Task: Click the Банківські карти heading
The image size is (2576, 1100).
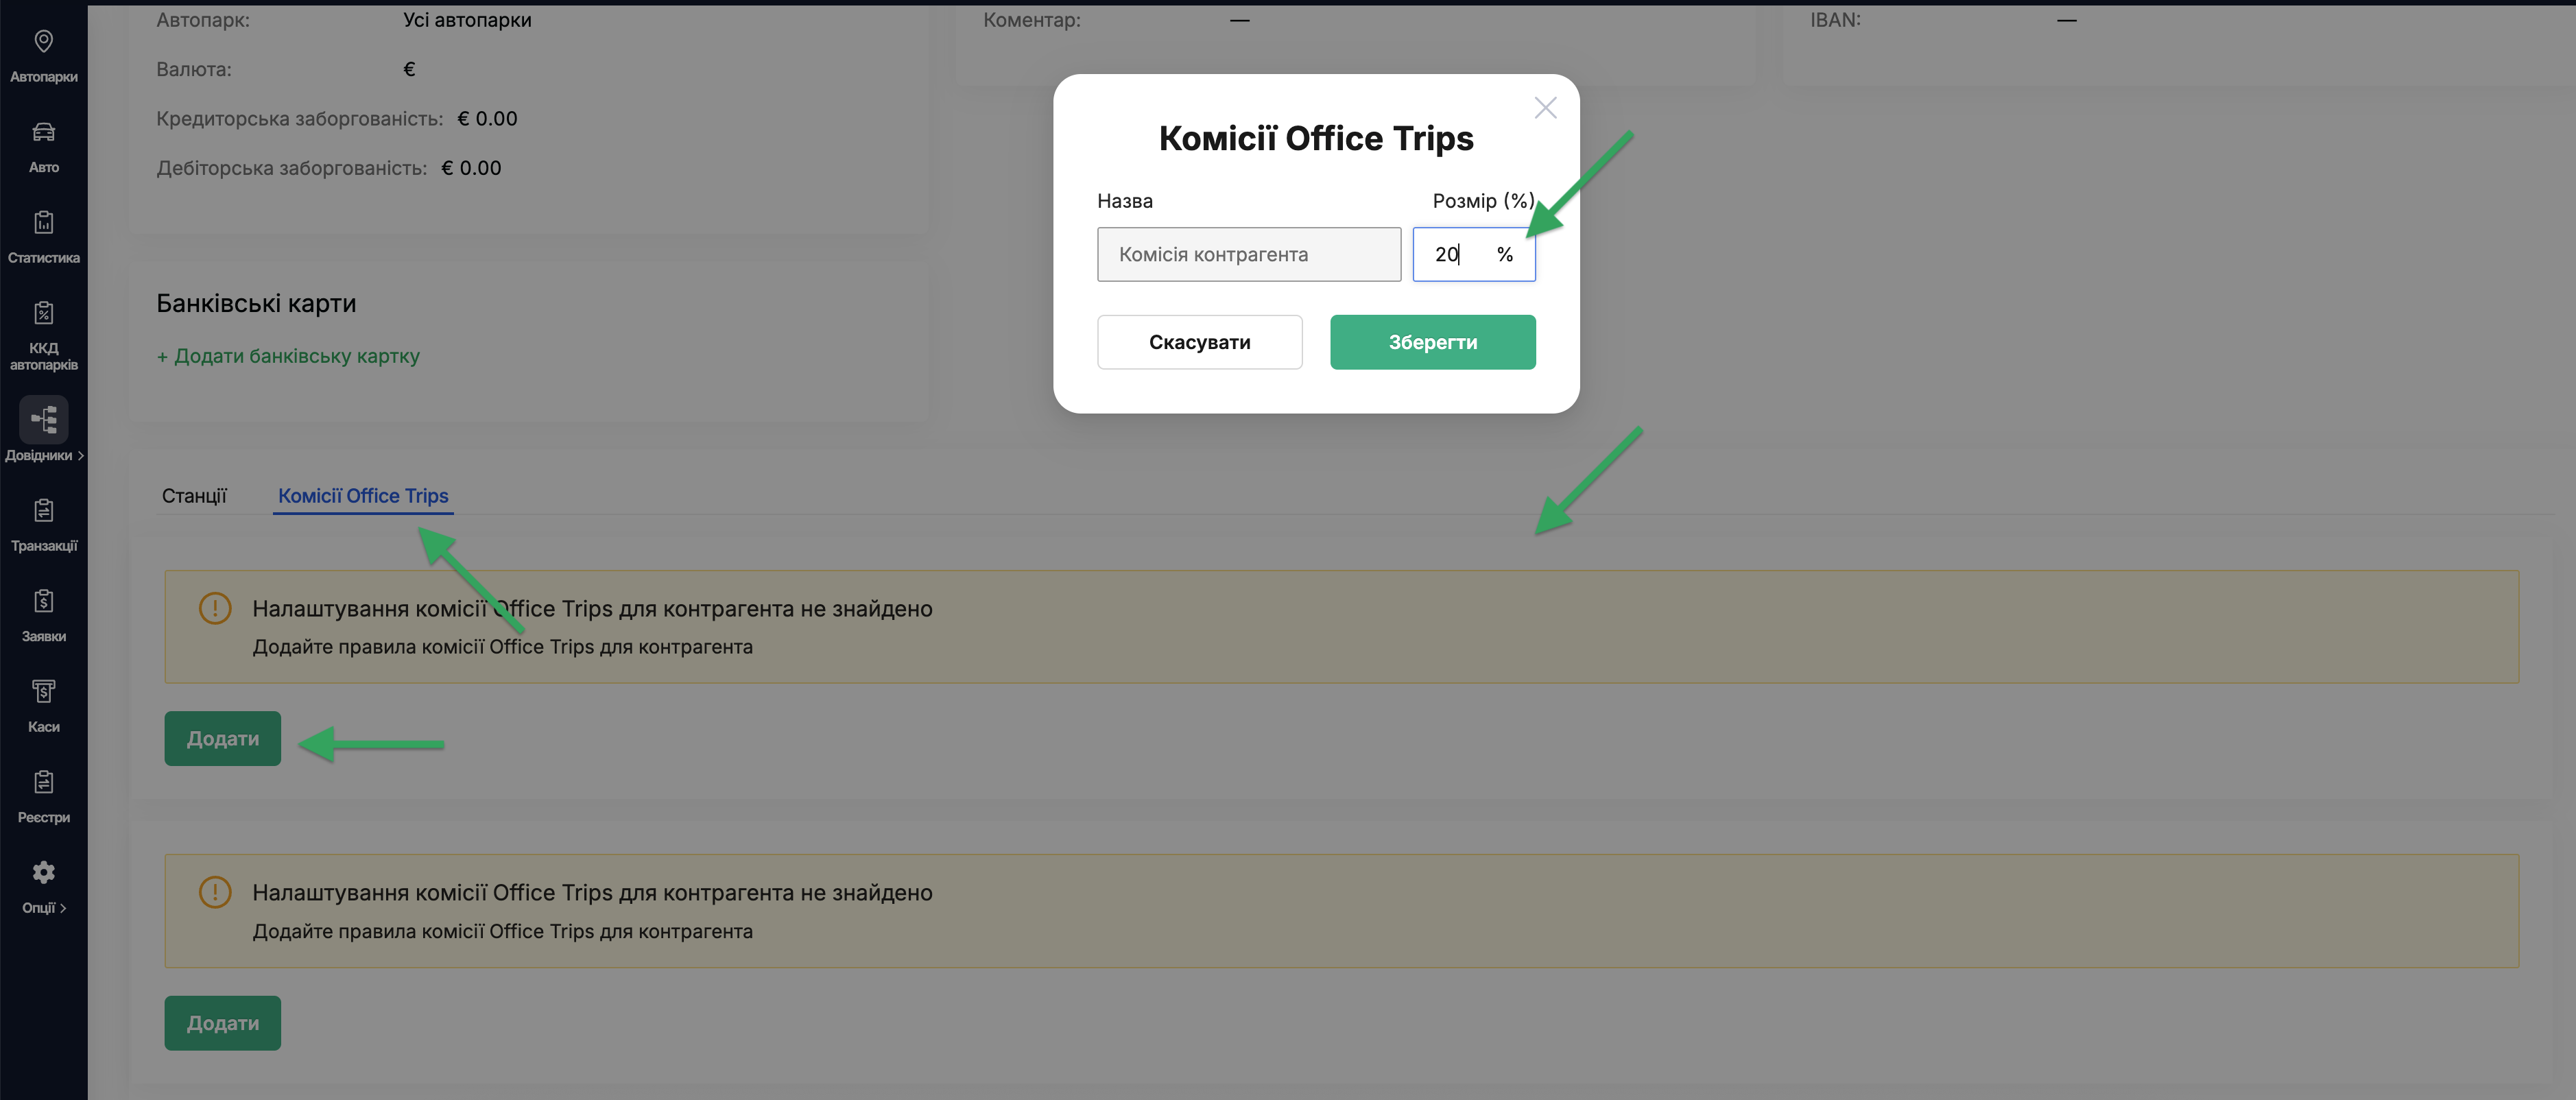Action: (256, 303)
